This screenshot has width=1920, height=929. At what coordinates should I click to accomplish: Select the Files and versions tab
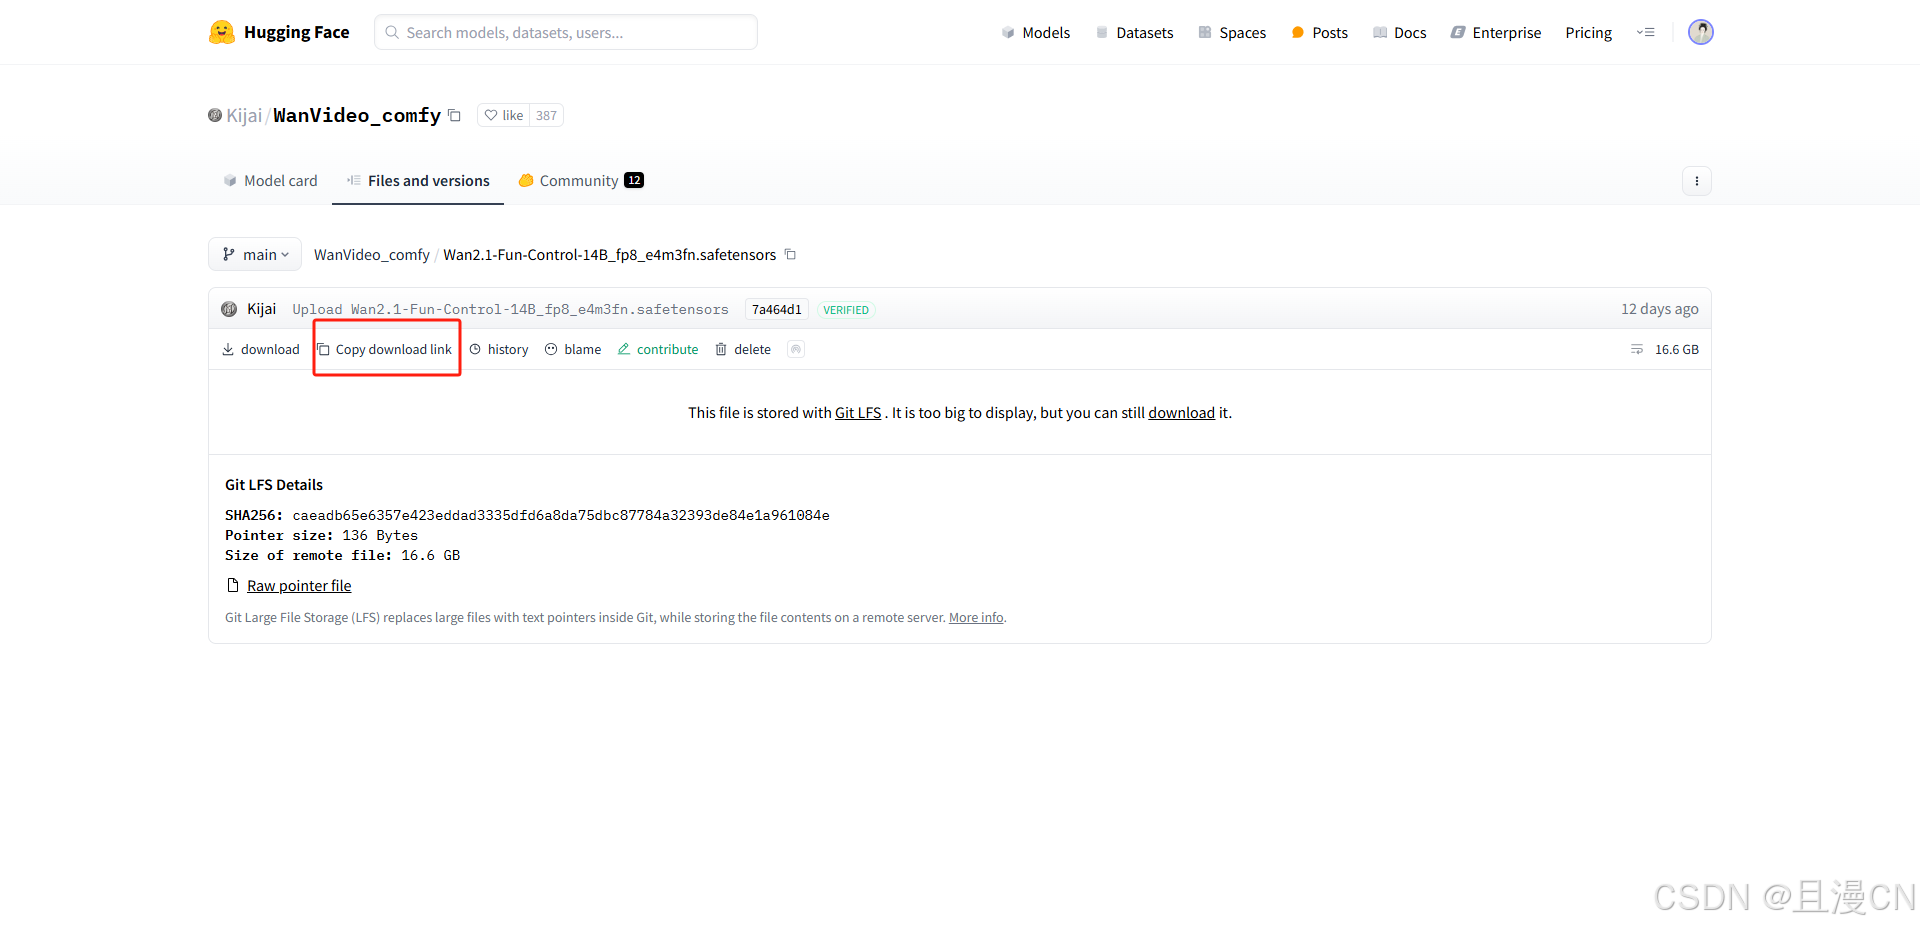(418, 181)
